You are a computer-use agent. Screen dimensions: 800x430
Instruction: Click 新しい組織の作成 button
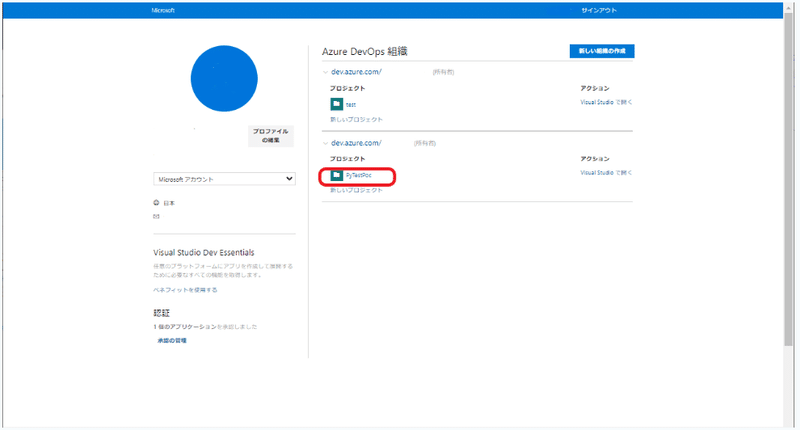click(602, 51)
